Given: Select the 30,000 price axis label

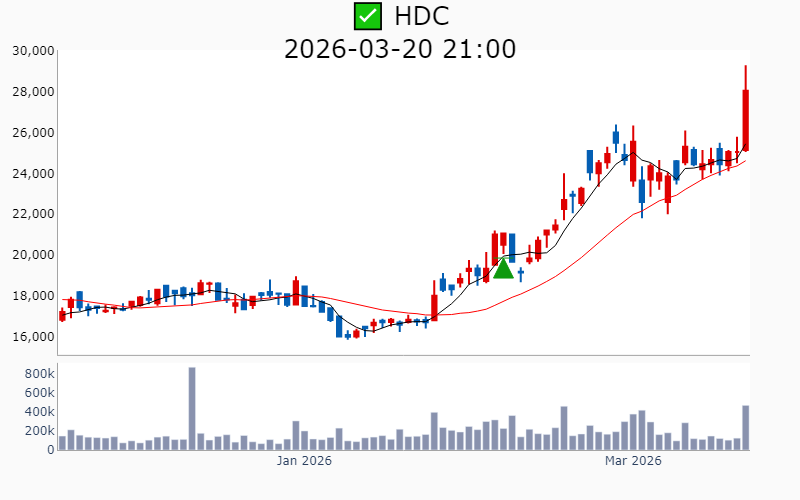Looking at the screenshot, I should click(x=32, y=51).
